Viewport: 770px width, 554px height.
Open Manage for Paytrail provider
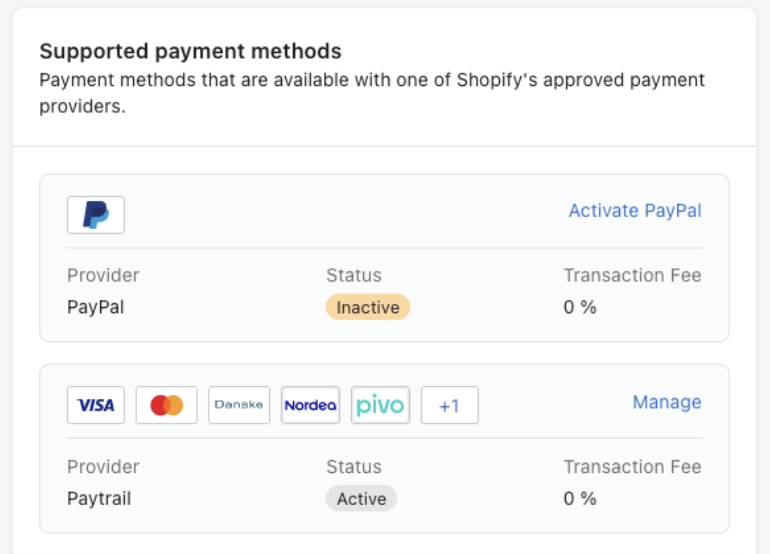coord(667,402)
